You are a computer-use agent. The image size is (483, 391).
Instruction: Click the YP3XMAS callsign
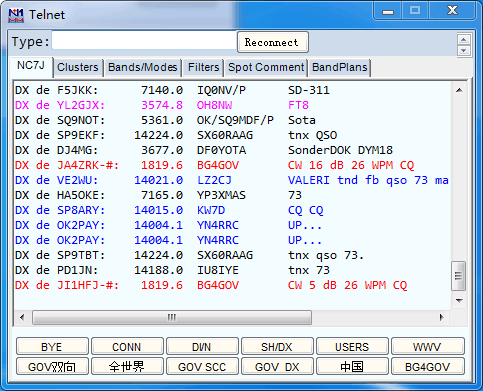(221, 195)
